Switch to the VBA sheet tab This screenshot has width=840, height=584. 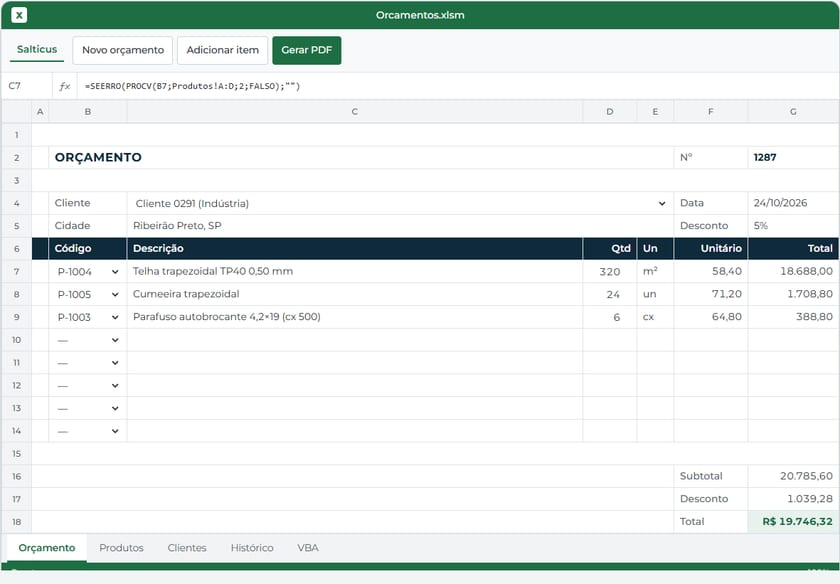308,548
